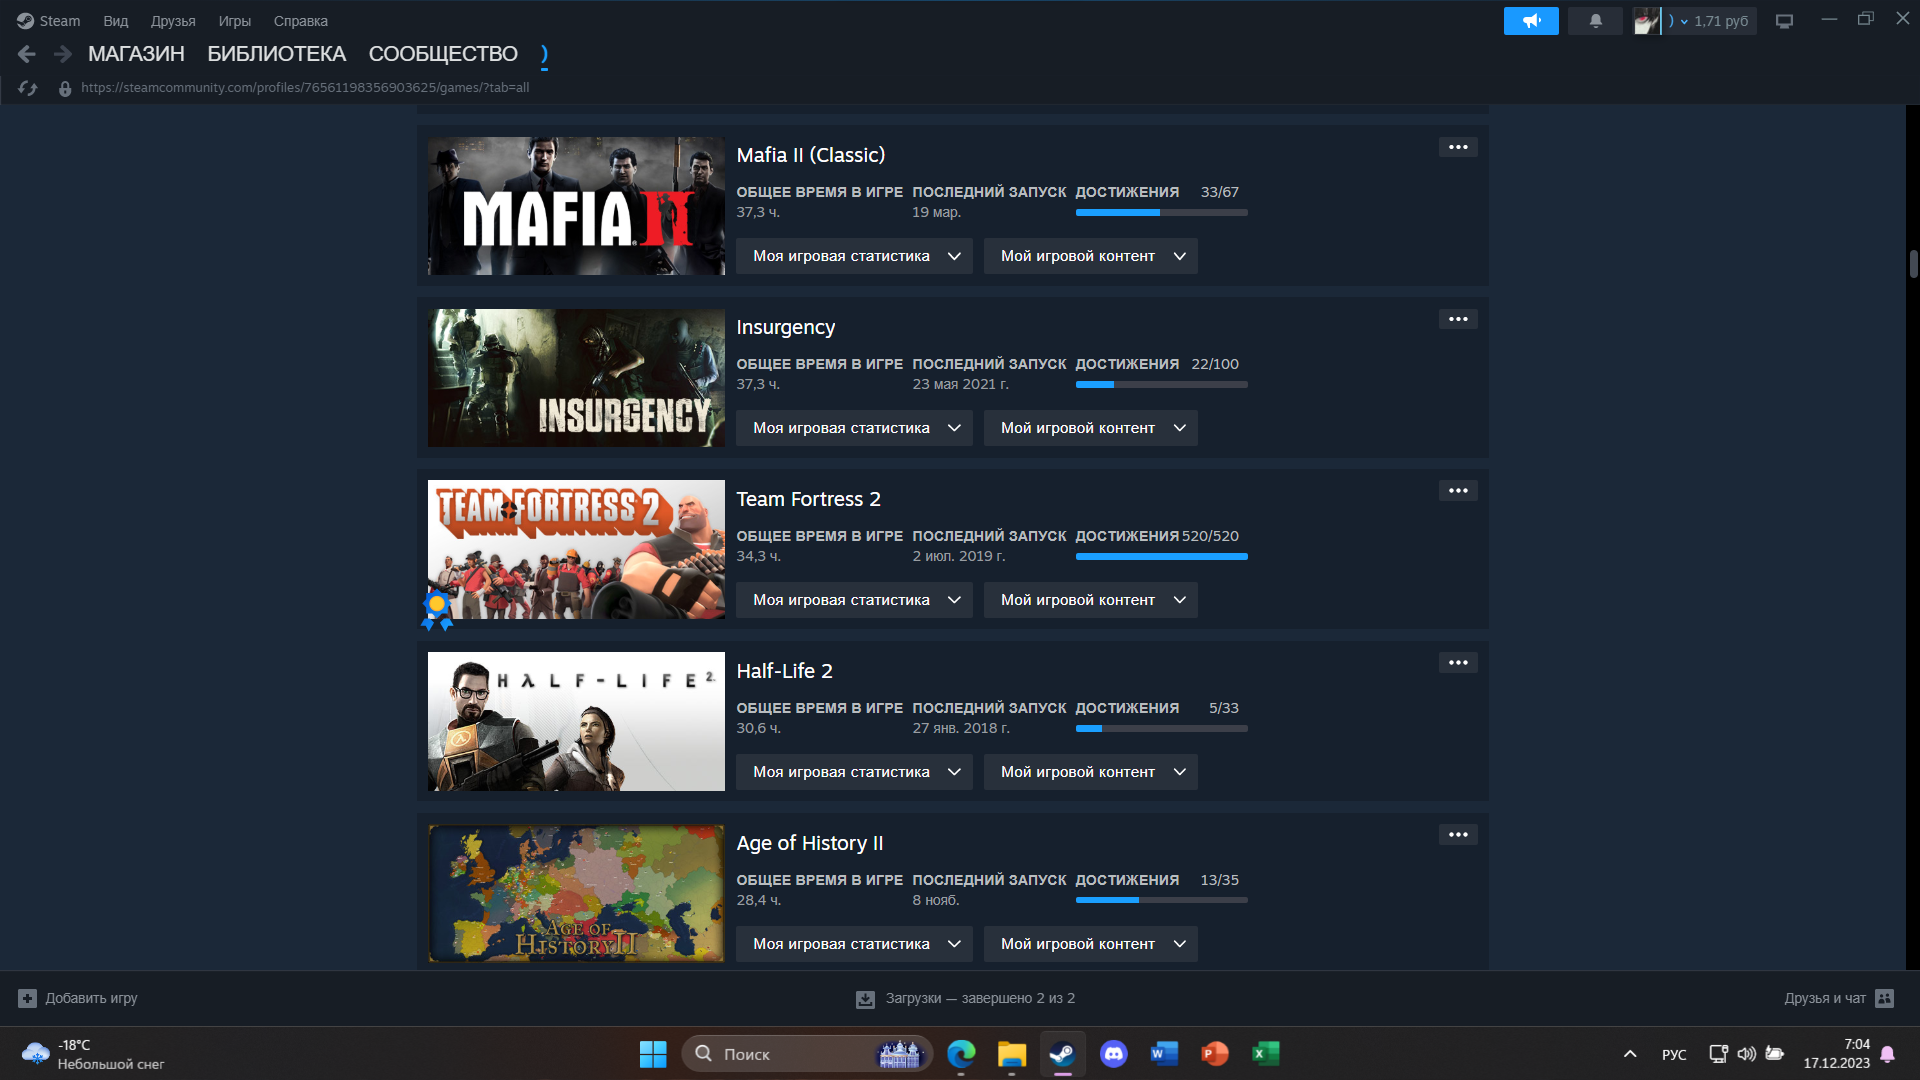Click the Insurgency cover thumbnail
1920x1080 pixels.
click(x=576, y=378)
